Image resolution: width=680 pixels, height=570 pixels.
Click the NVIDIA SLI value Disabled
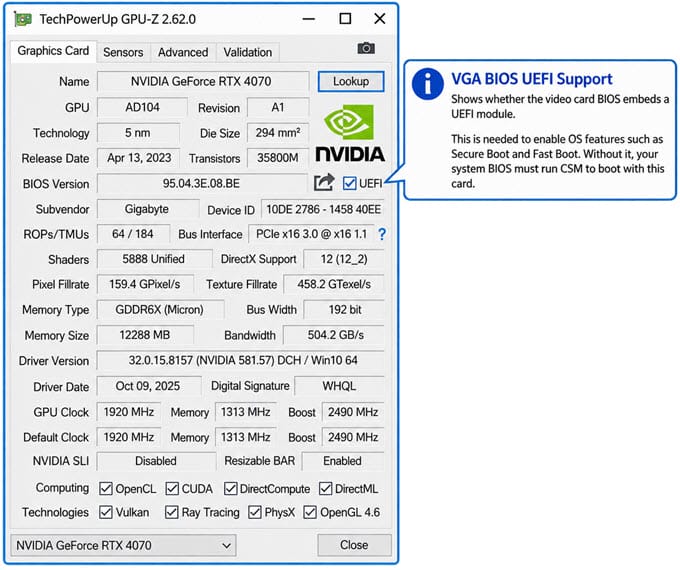click(156, 461)
